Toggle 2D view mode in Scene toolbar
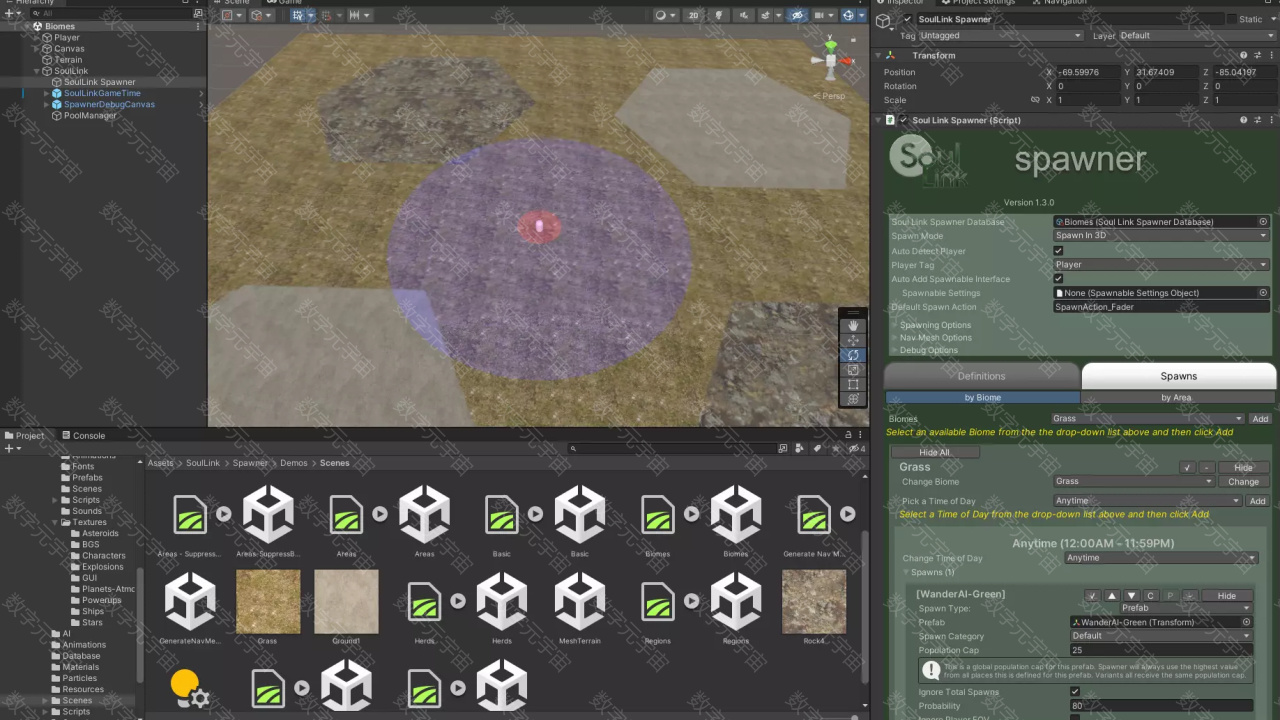 (693, 15)
